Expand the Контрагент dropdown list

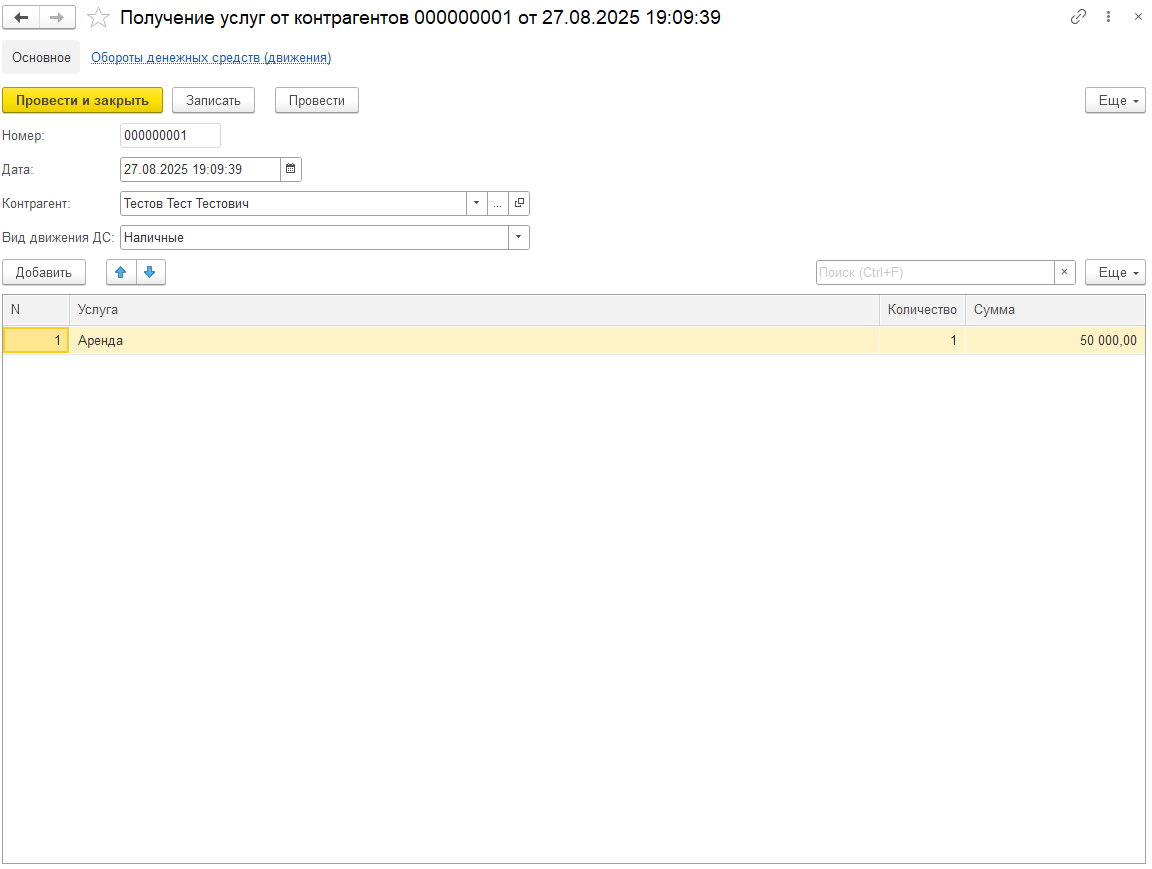477,203
